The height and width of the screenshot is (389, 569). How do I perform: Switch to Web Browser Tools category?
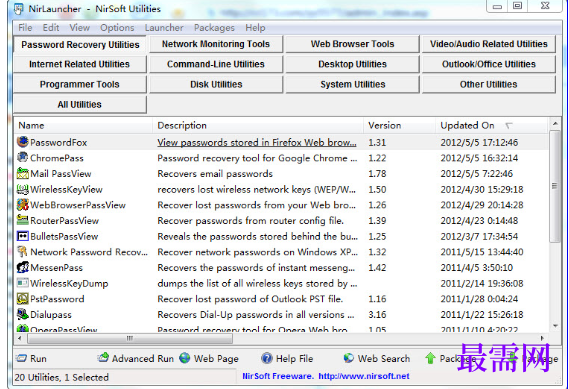pos(352,44)
